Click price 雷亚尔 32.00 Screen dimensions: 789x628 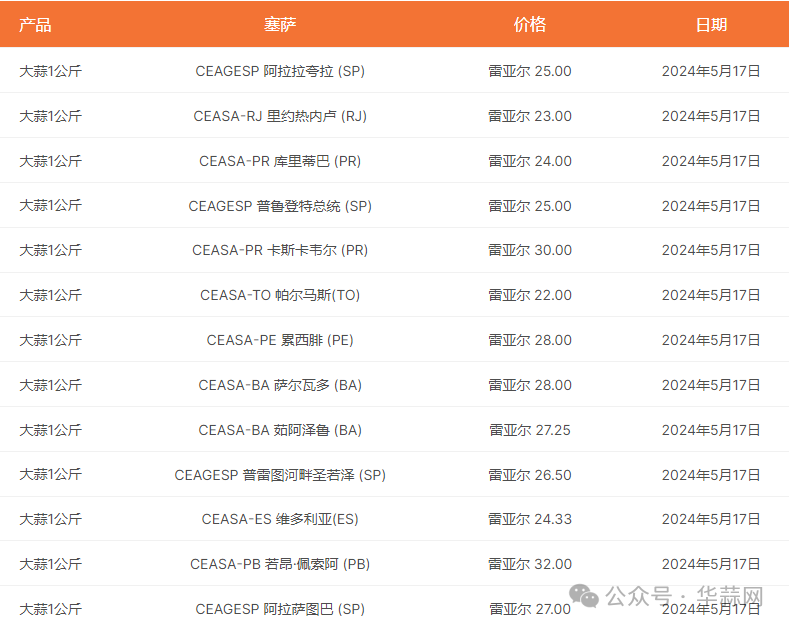pos(530,564)
